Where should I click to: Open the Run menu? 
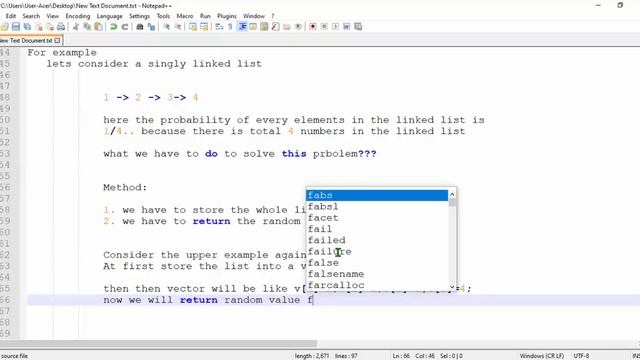[205, 16]
